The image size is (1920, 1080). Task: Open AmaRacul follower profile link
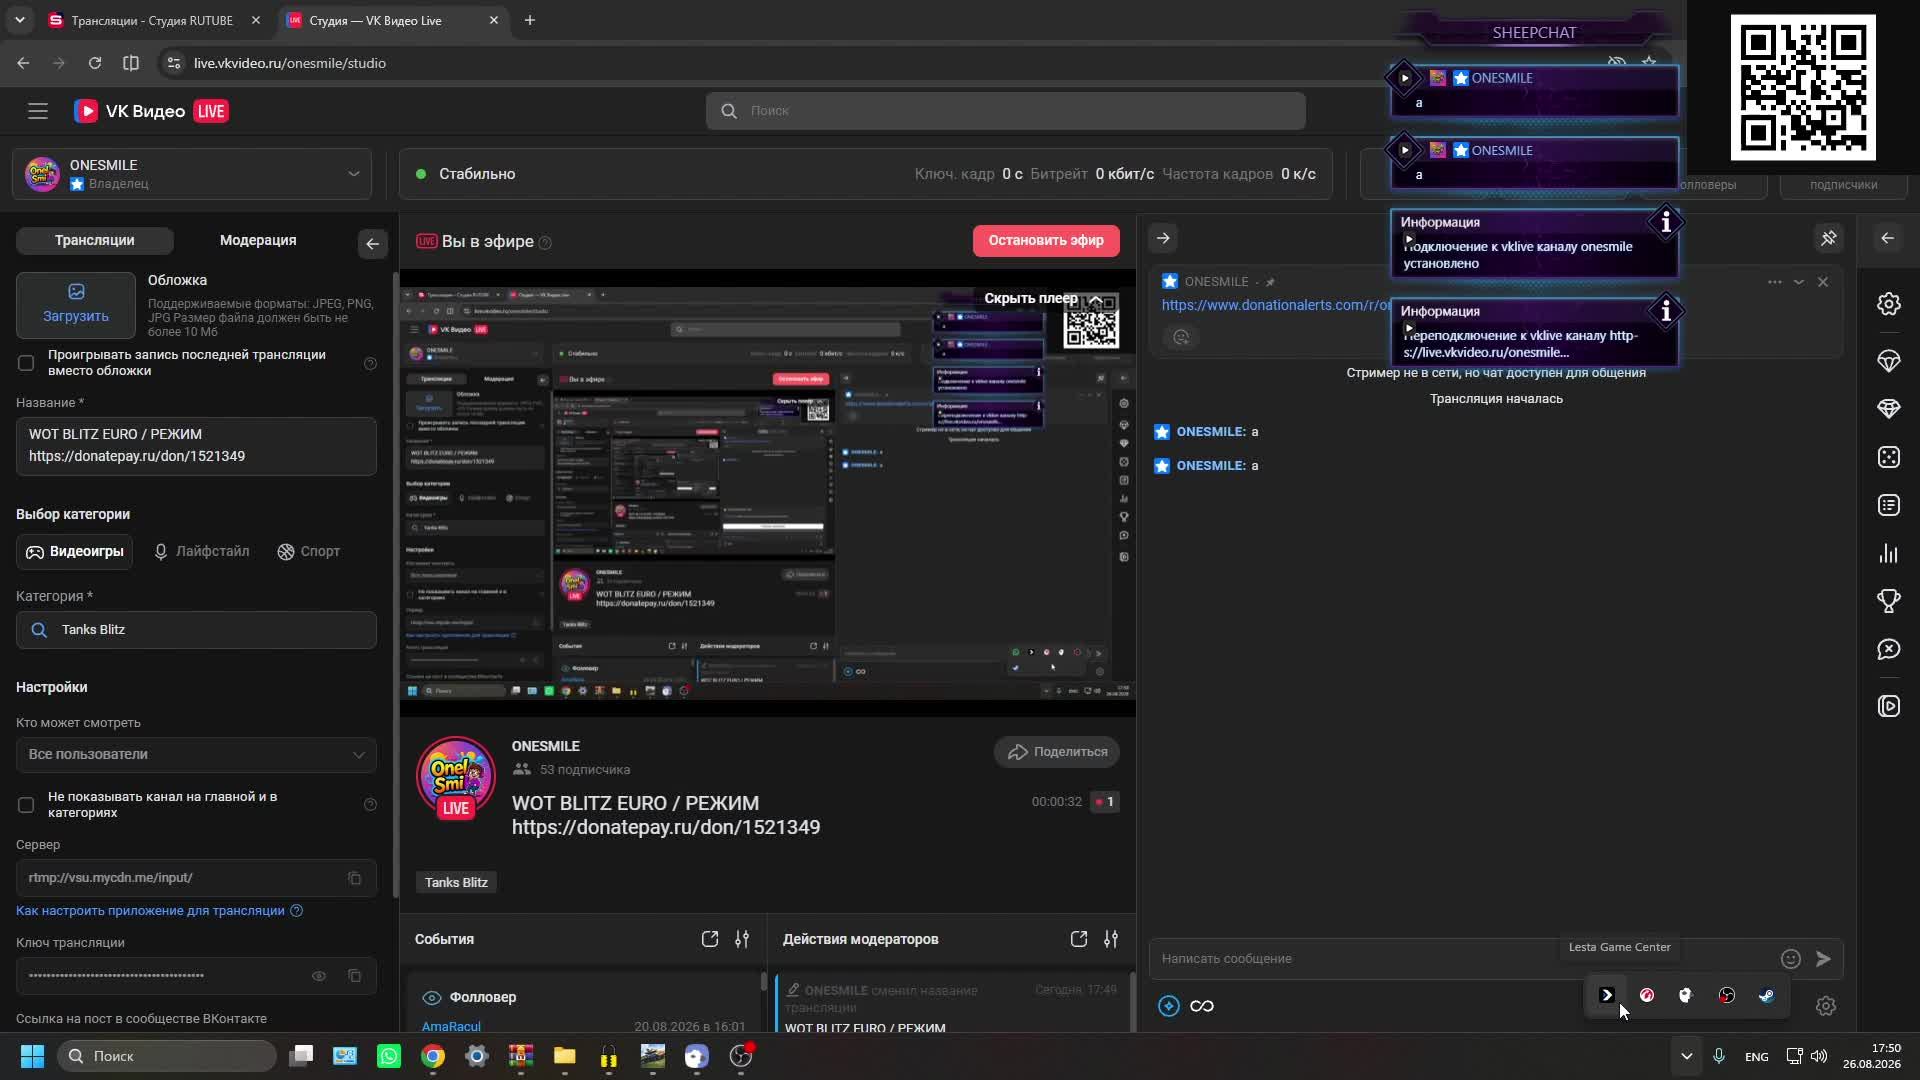click(x=451, y=1027)
